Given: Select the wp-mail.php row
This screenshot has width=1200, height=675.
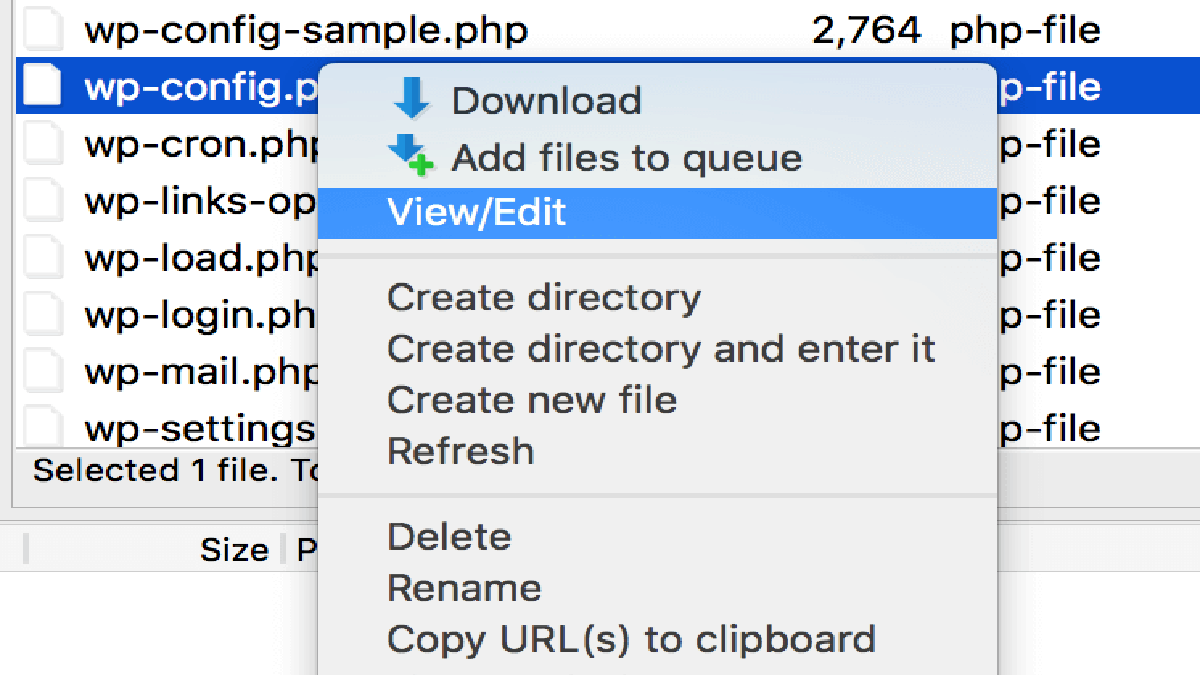Looking at the screenshot, I should tap(168, 373).
